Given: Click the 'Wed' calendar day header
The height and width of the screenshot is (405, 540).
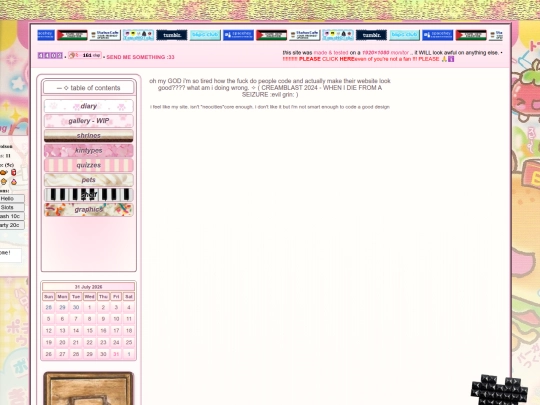Looking at the screenshot, I should (x=89, y=297).
